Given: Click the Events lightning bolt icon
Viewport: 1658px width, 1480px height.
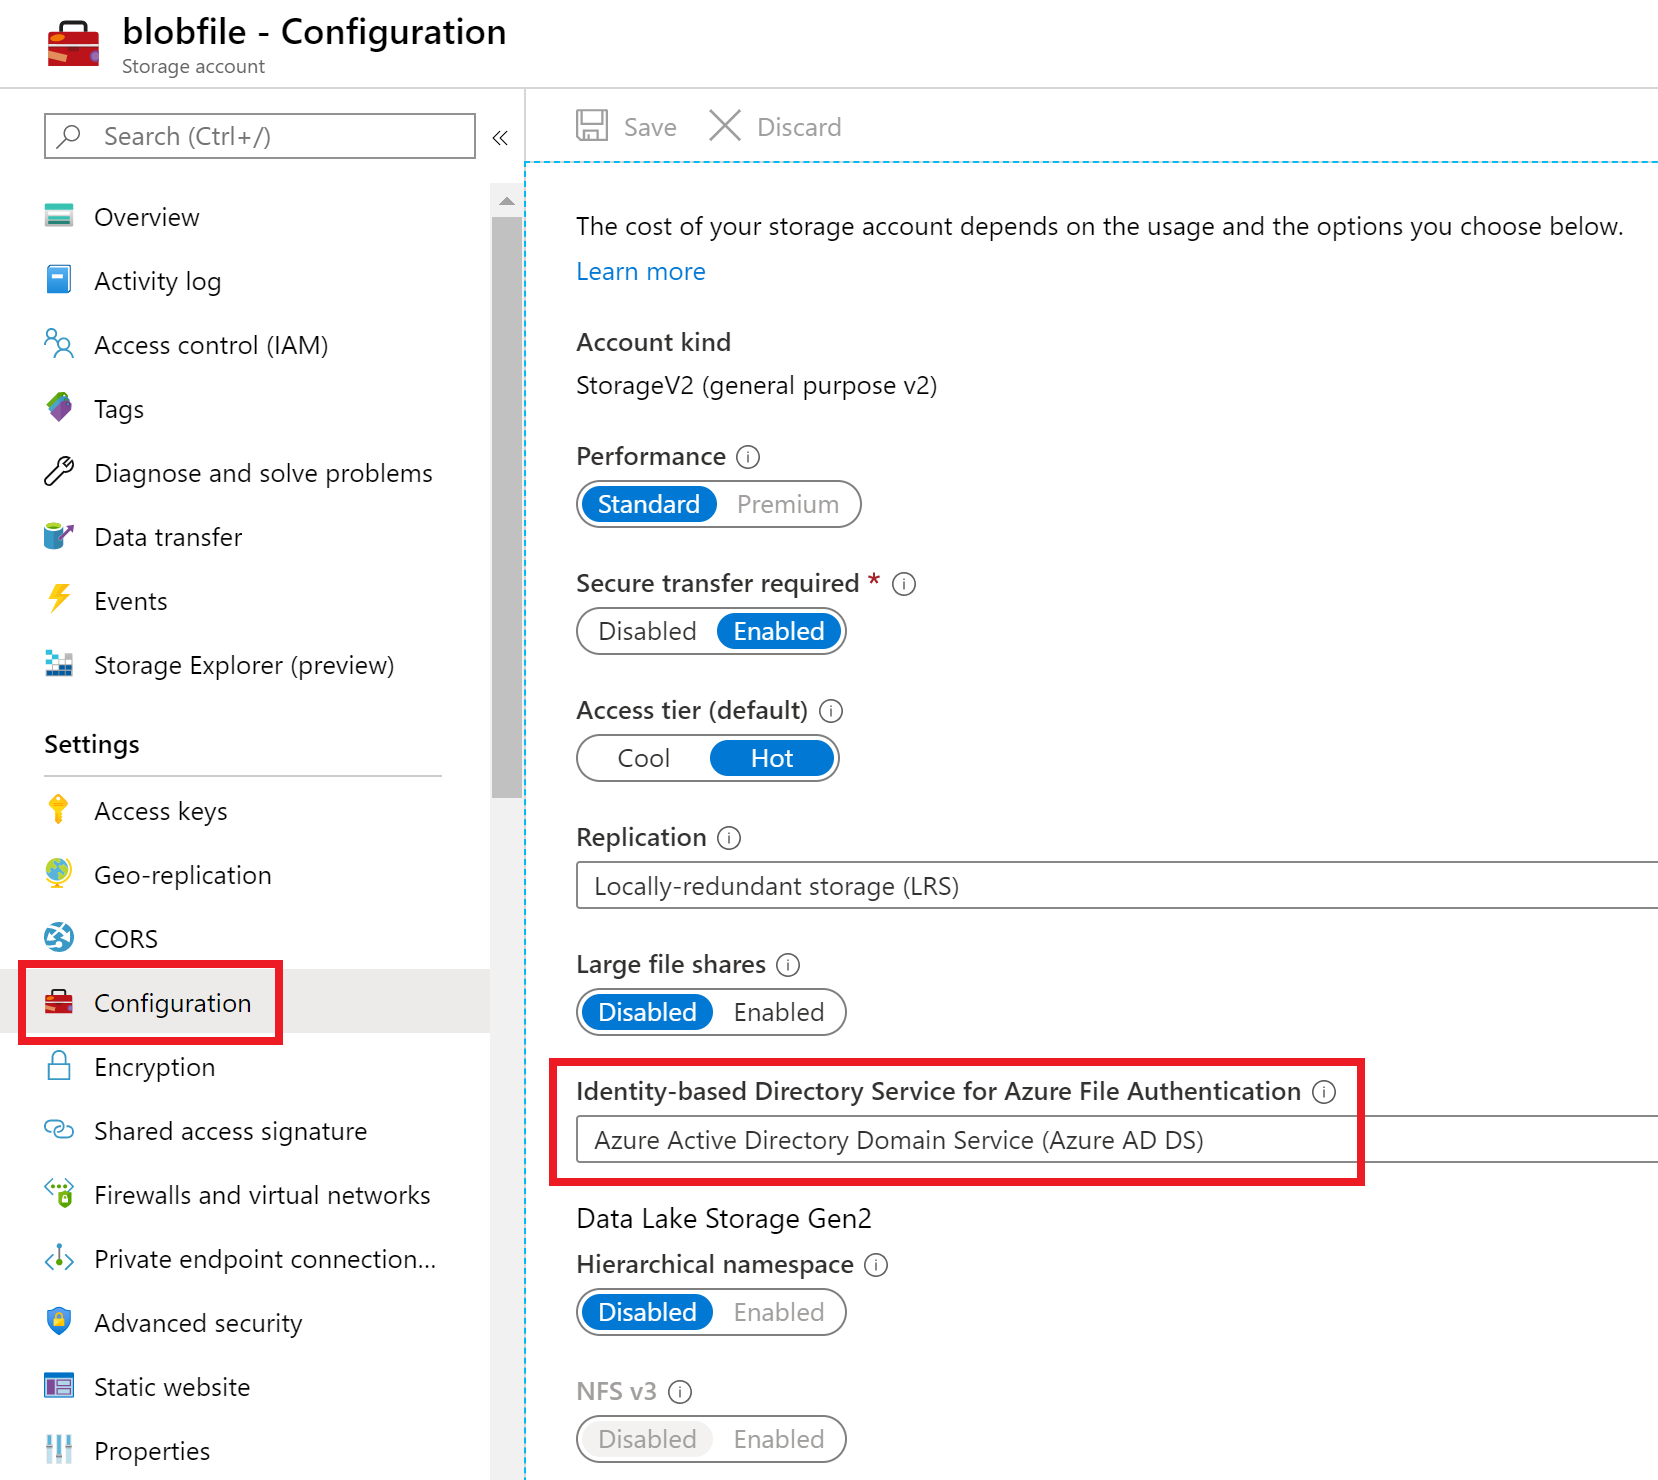Looking at the screenshot, I should pyautogui.click(x=59, y=598).
